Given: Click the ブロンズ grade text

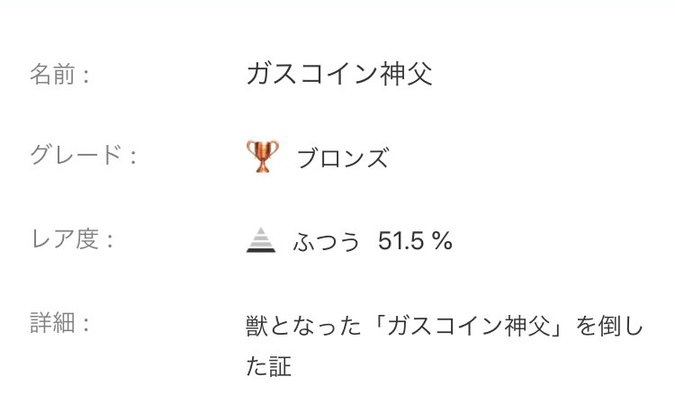Looking at the screenshot, I should pyautogui.click(x=342, y=157).
